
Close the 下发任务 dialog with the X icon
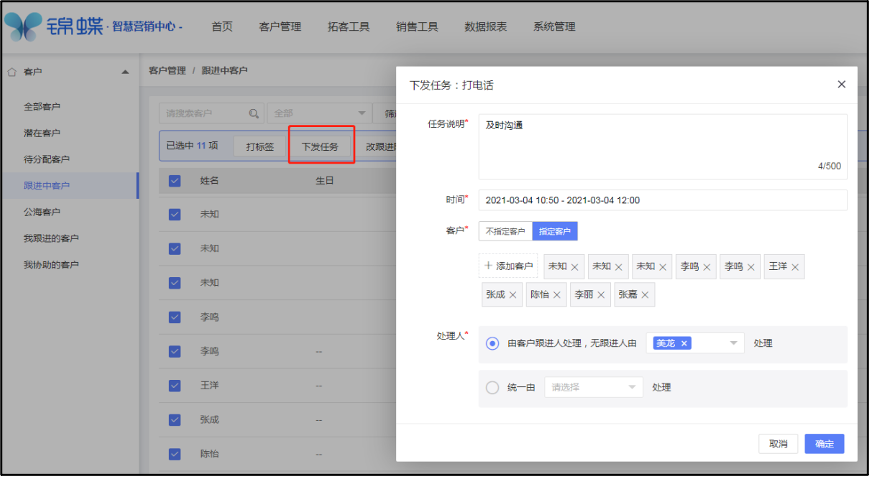coord(841,84)
